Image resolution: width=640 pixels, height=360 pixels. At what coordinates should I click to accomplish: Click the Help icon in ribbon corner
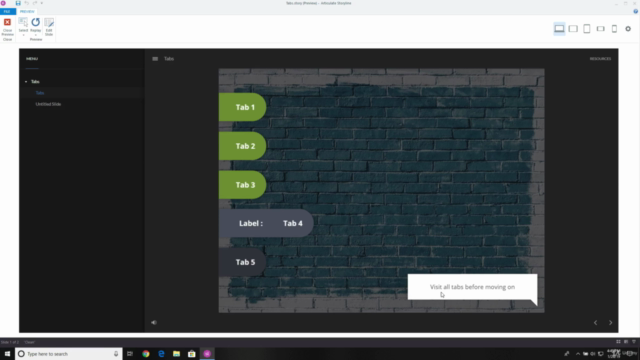coord(636,11)
